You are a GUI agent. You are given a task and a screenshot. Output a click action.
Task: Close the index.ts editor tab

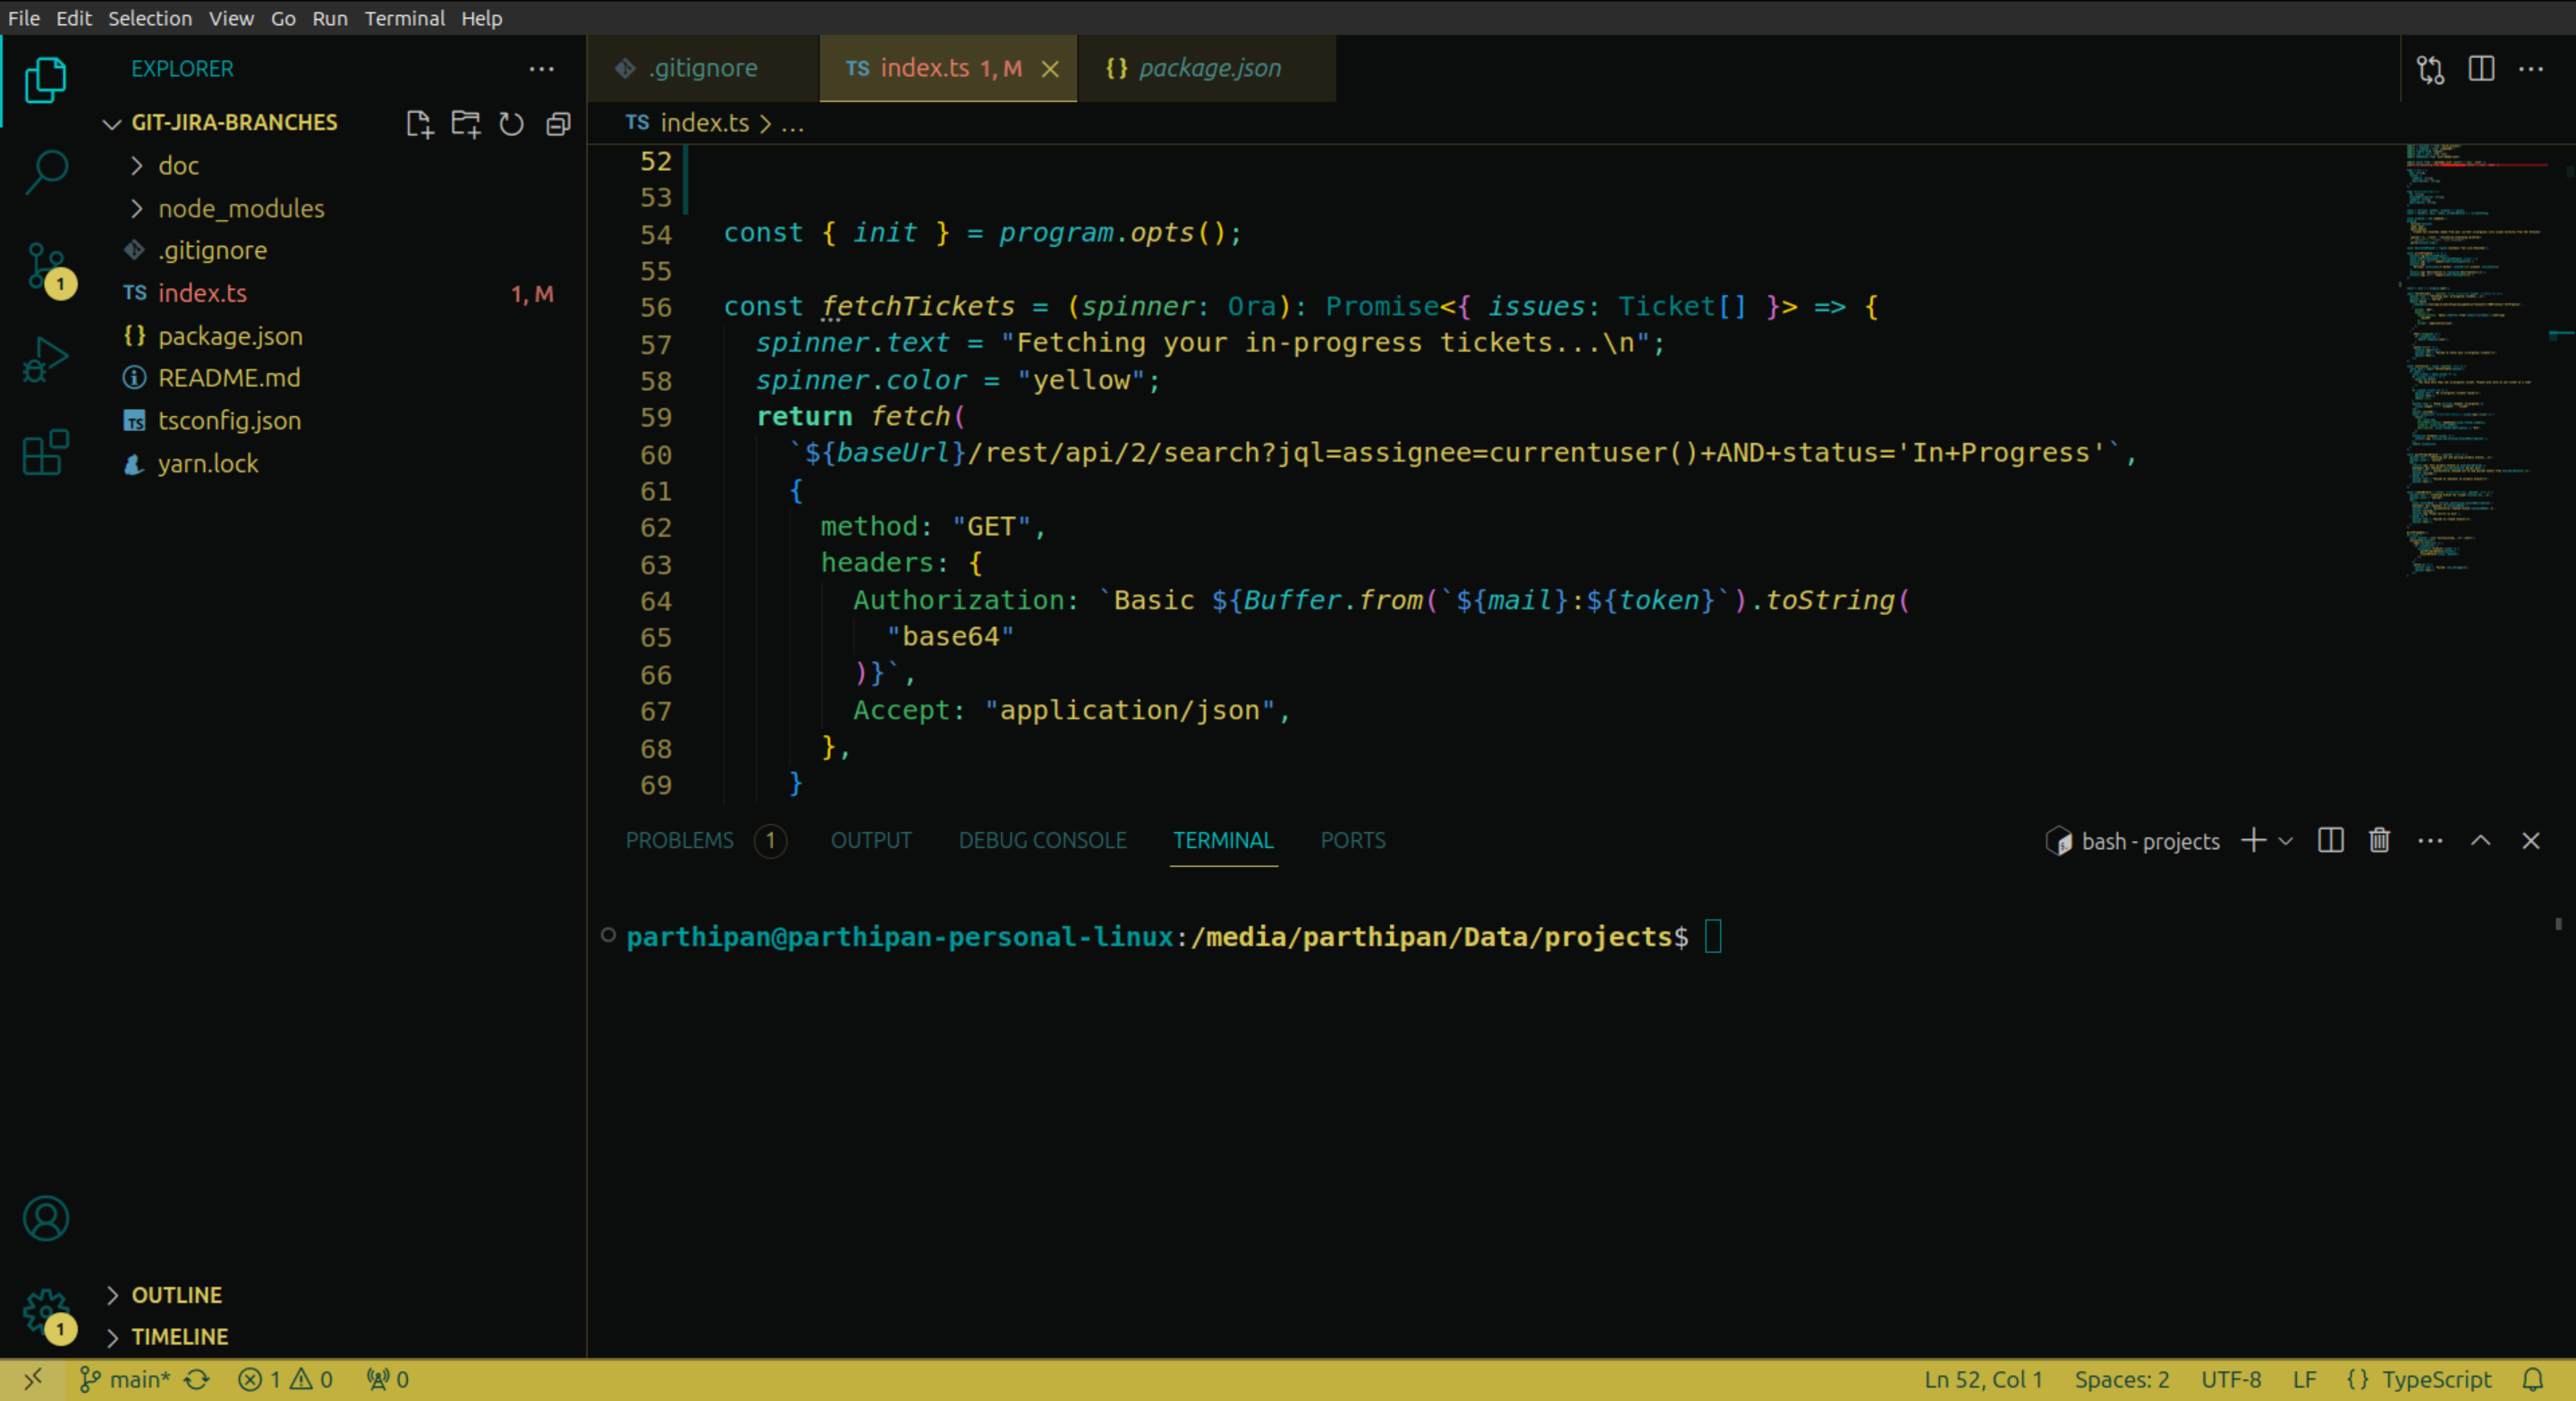[1050, 69]
